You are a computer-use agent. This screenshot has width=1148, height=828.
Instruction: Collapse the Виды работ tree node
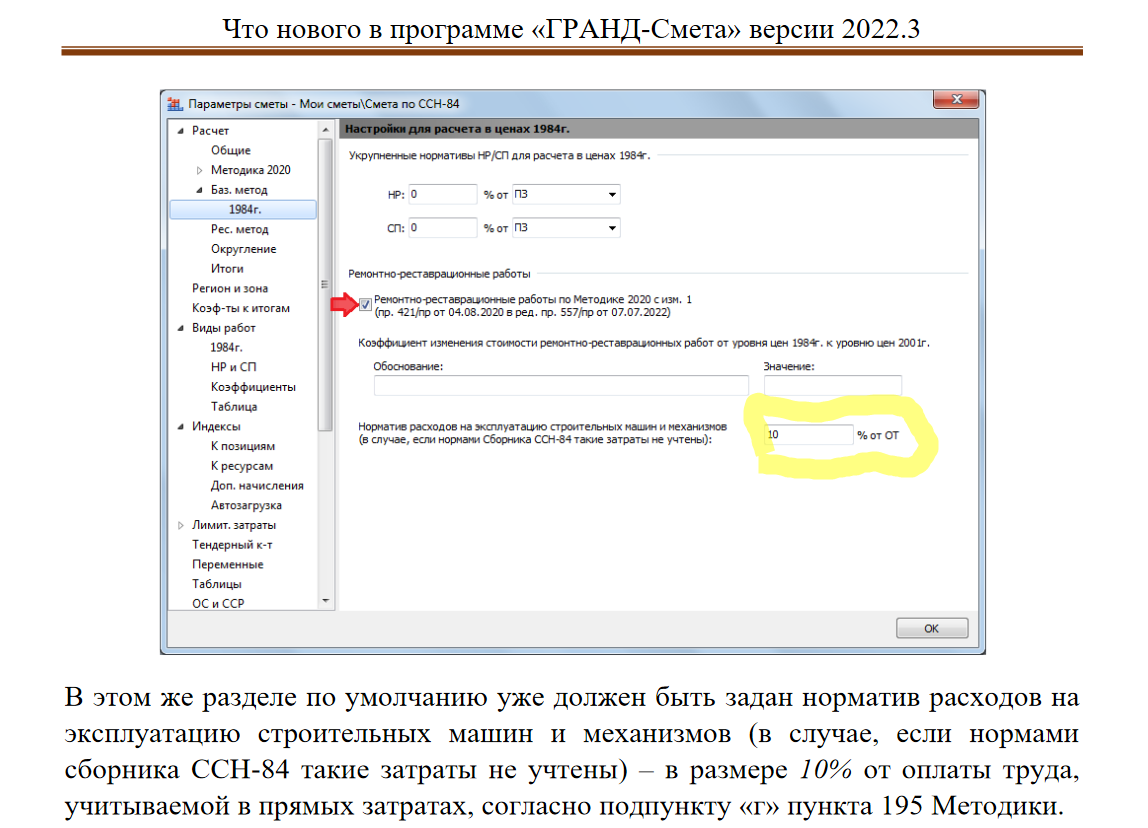[180, 329]
